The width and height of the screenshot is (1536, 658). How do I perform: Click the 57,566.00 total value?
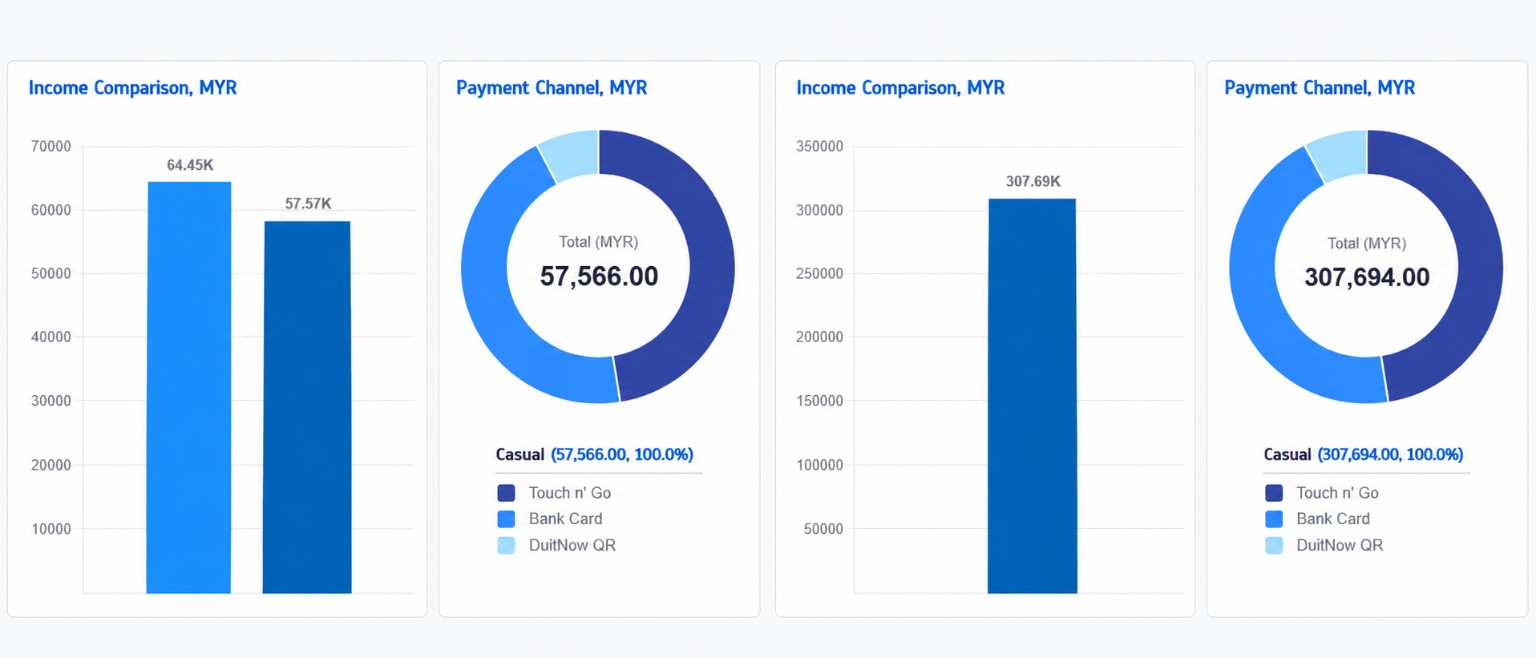click(x=599, y=277)
